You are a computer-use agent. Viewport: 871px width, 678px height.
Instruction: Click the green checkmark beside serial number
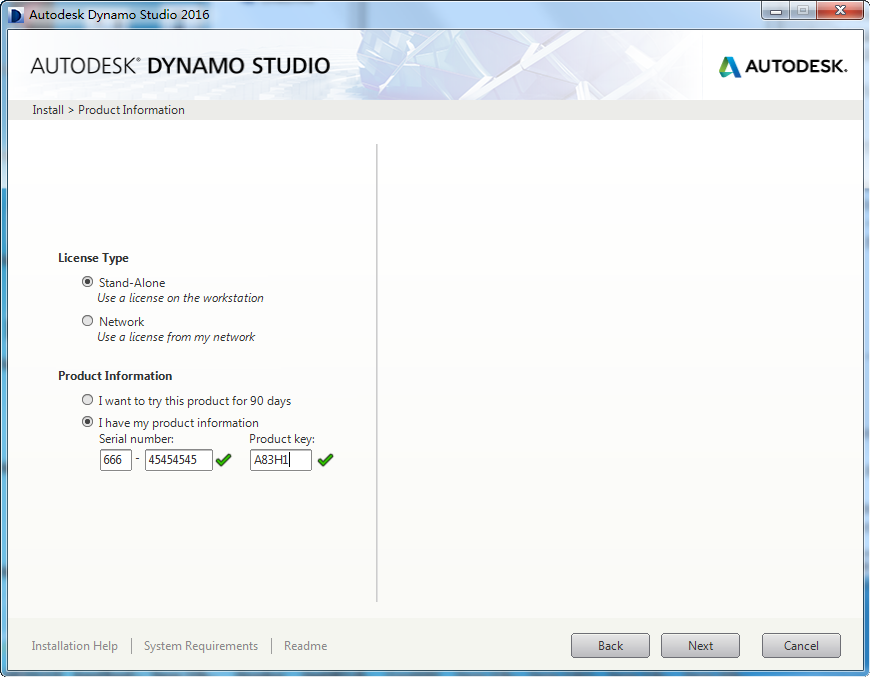click(223, 460)
